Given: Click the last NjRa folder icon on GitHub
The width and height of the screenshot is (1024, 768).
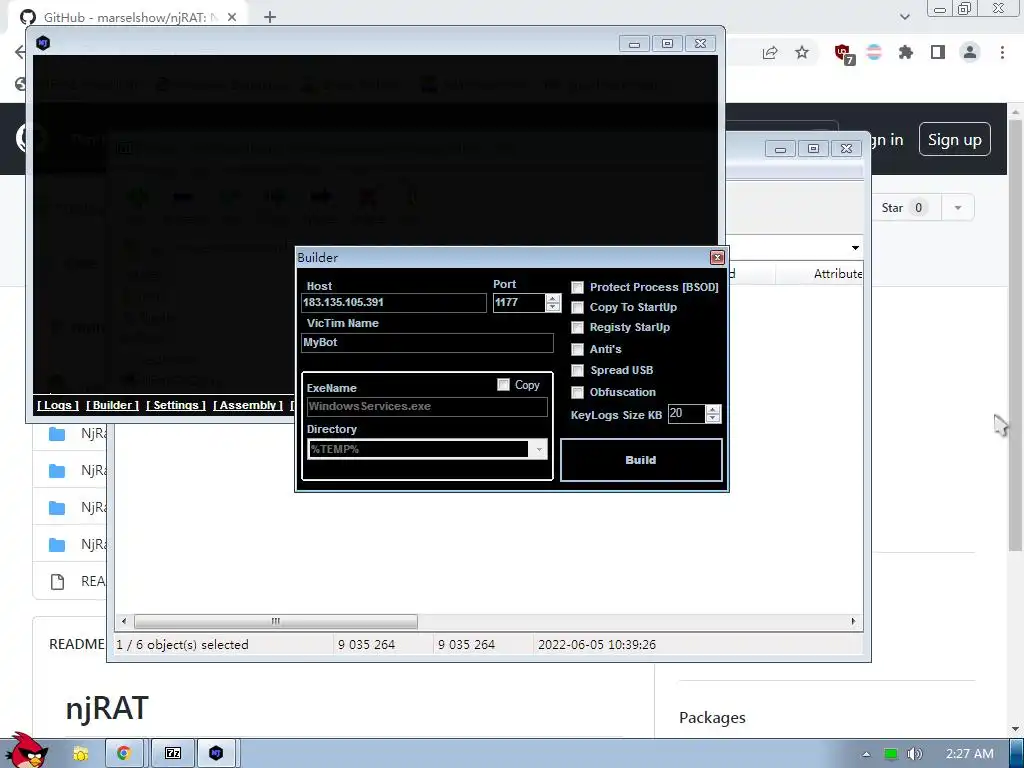Looking at the screenshot, I should tap(57, 545).
